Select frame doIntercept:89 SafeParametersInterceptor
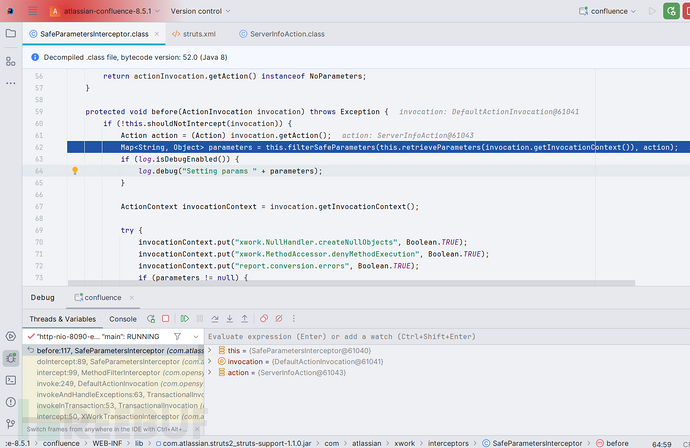Screen dimensions: 690x448 coord(114,361)
